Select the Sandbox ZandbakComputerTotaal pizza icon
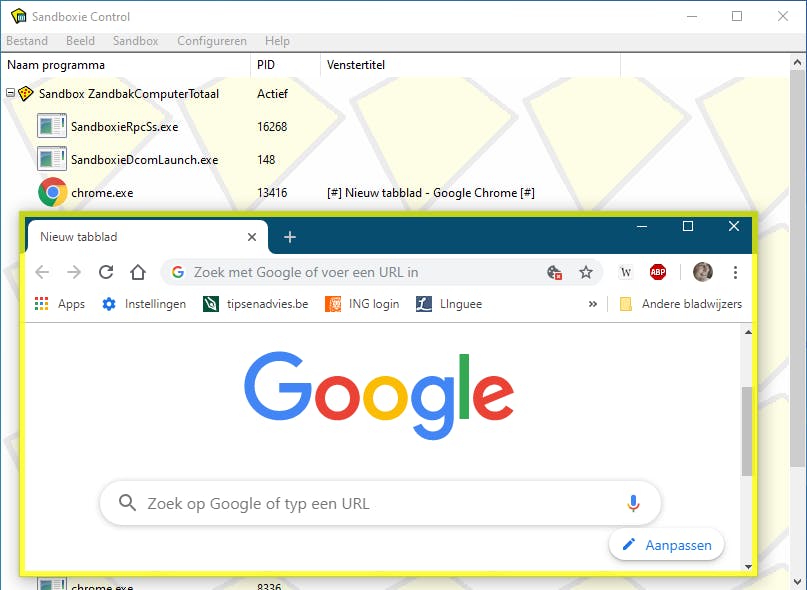 (26, 94)
